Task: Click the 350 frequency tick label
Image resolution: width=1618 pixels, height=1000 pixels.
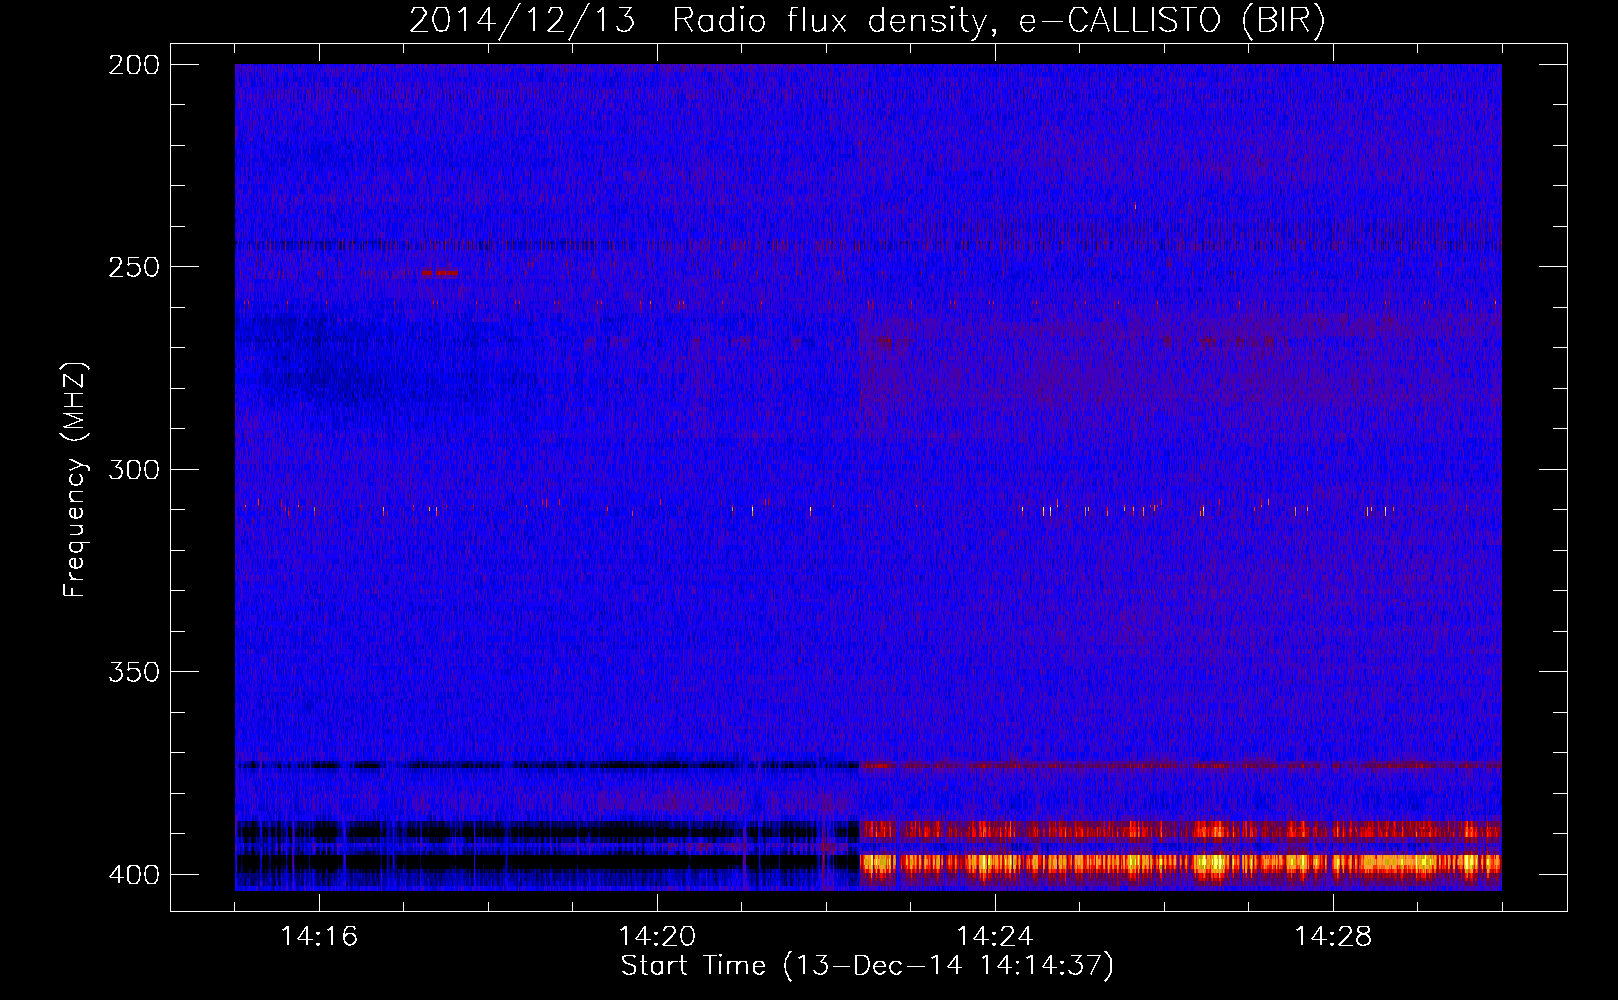Action: click(133, 672)
